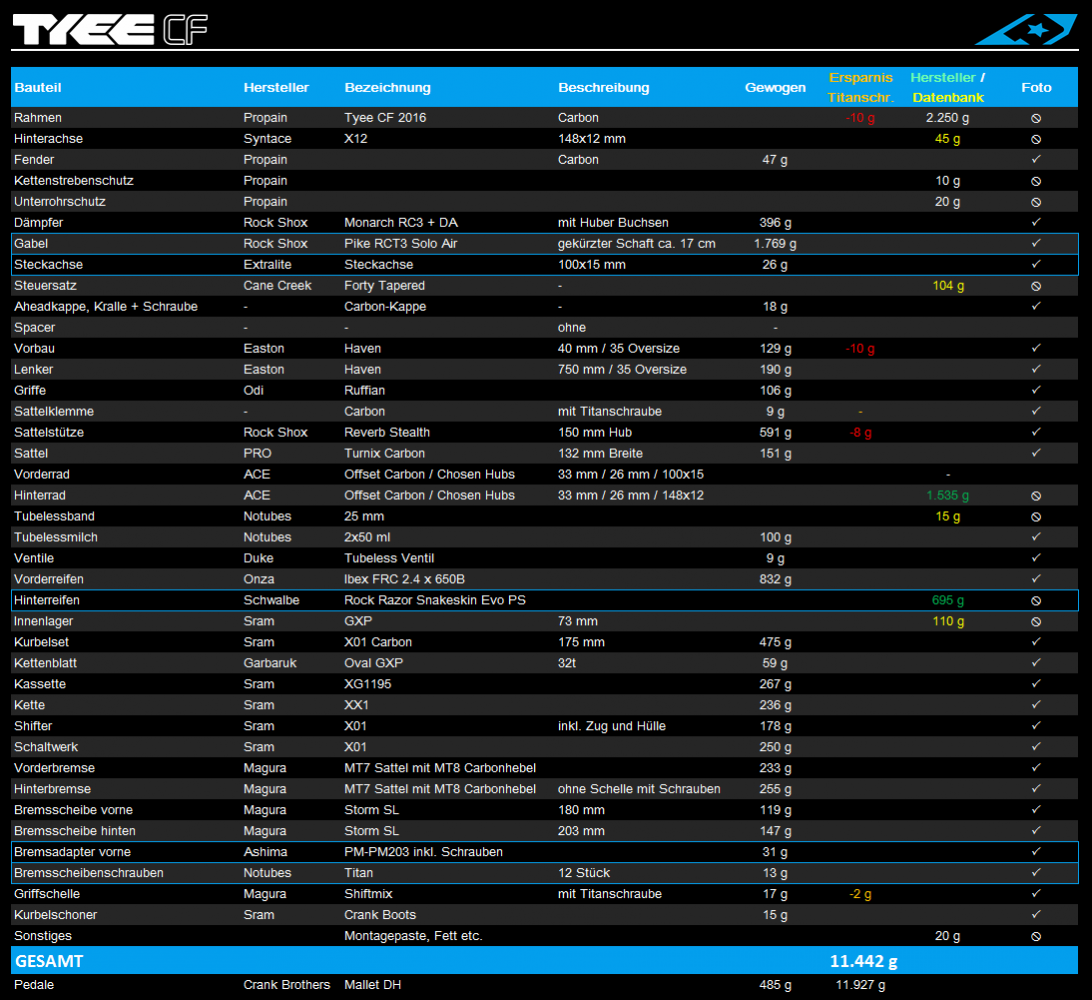Click the Gewogen column header

pyautogui.click(x=775, y=88)
